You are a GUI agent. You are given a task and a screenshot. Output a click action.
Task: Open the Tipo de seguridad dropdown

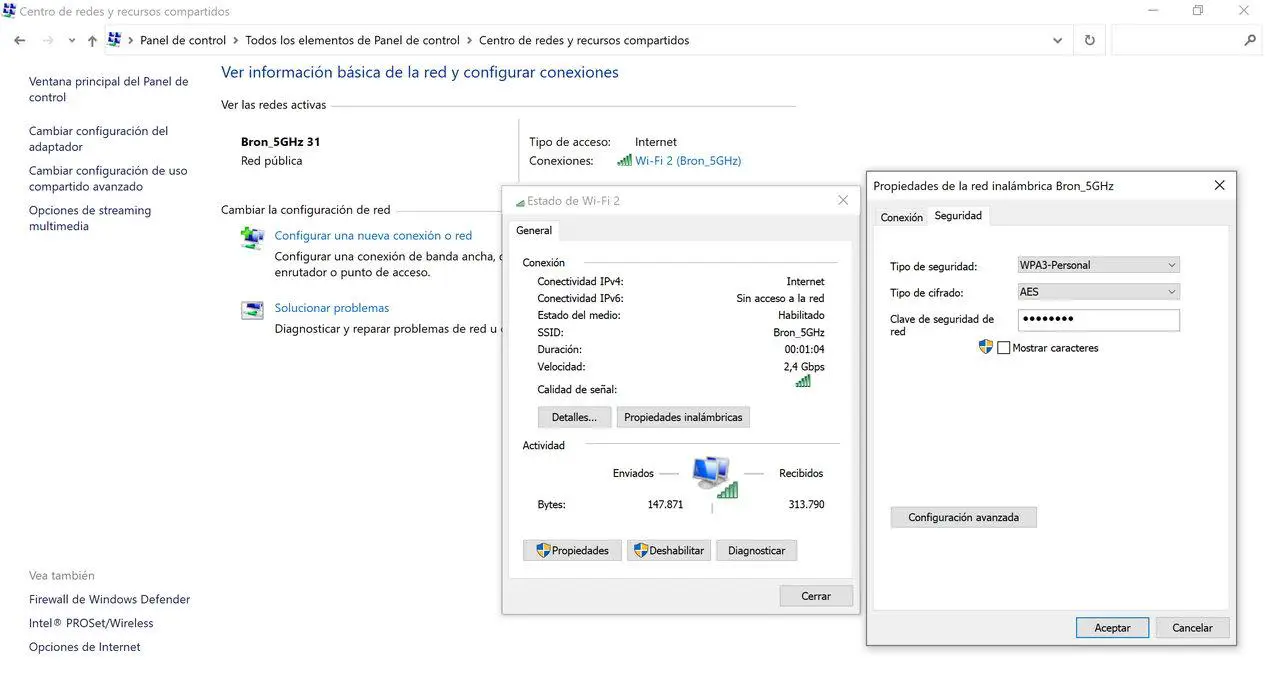[1098, 265]
